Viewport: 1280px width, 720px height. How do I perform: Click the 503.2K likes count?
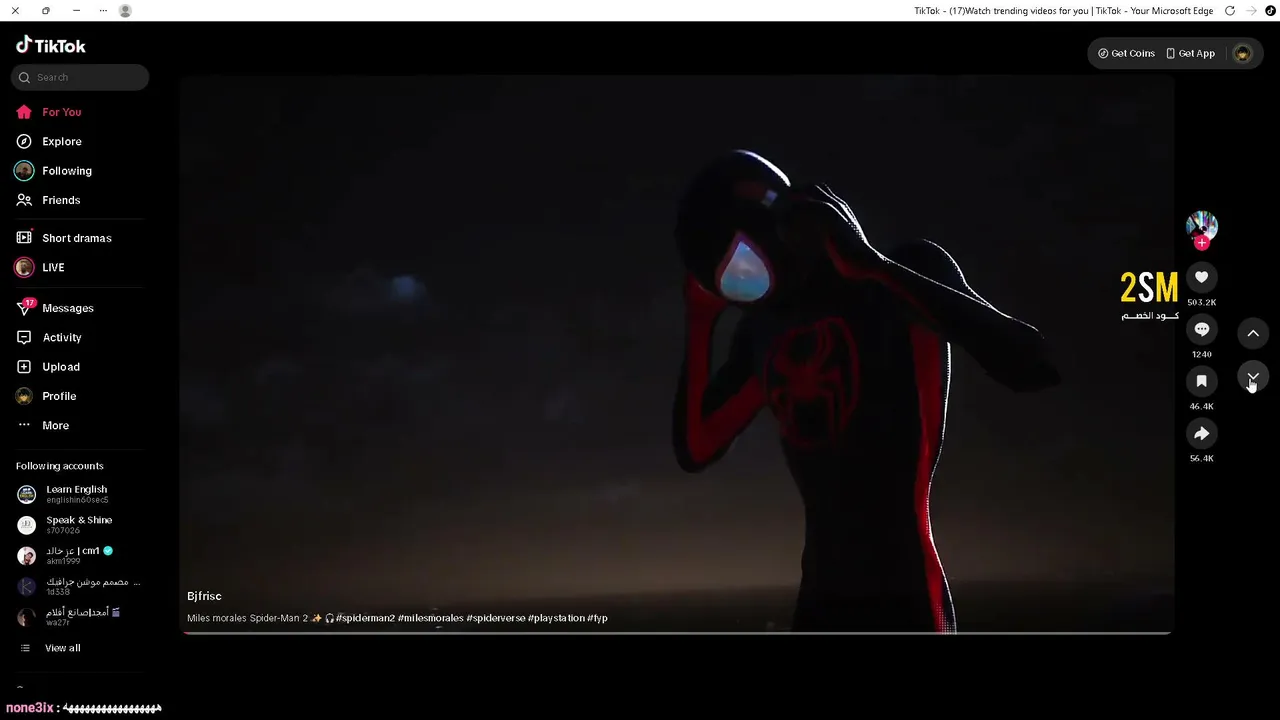1202,302
